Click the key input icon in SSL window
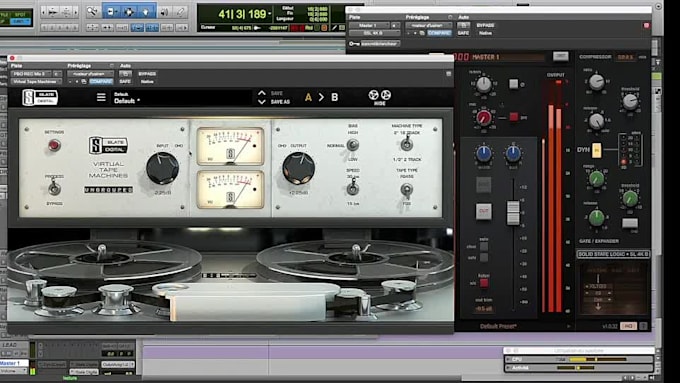Screen dimensions: 680x383 coord(354,43)
